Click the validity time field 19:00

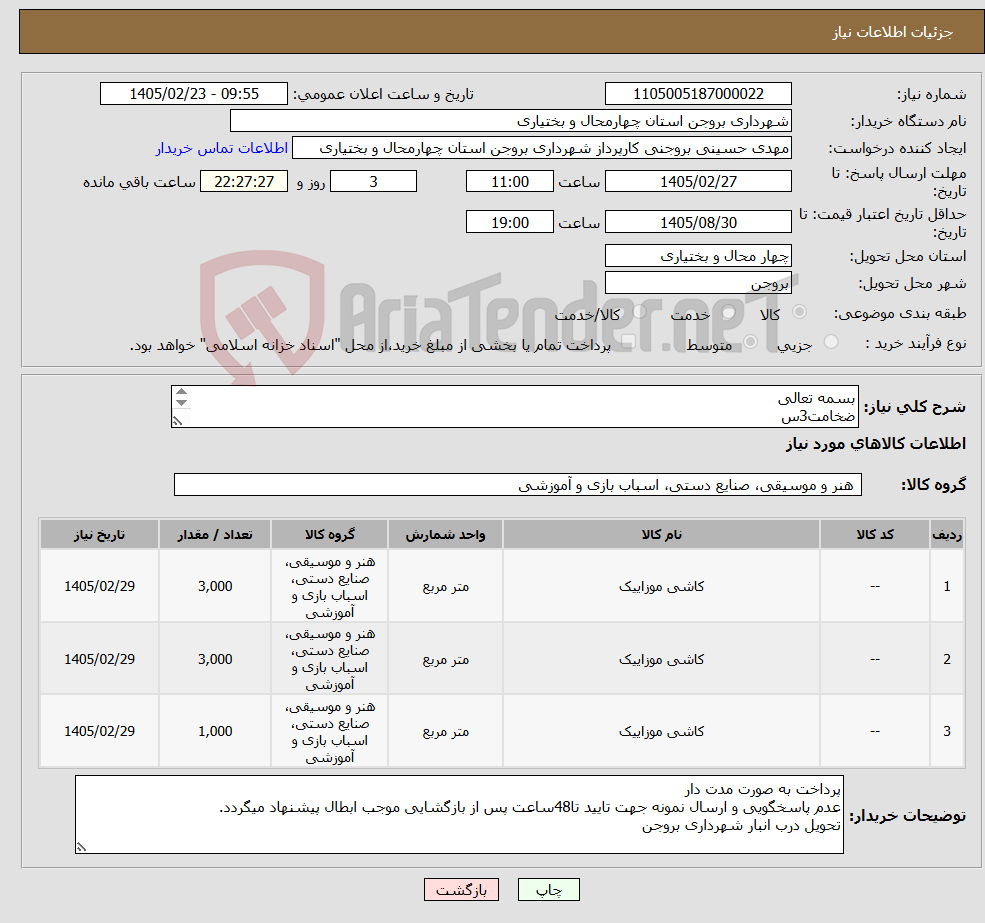509,222
